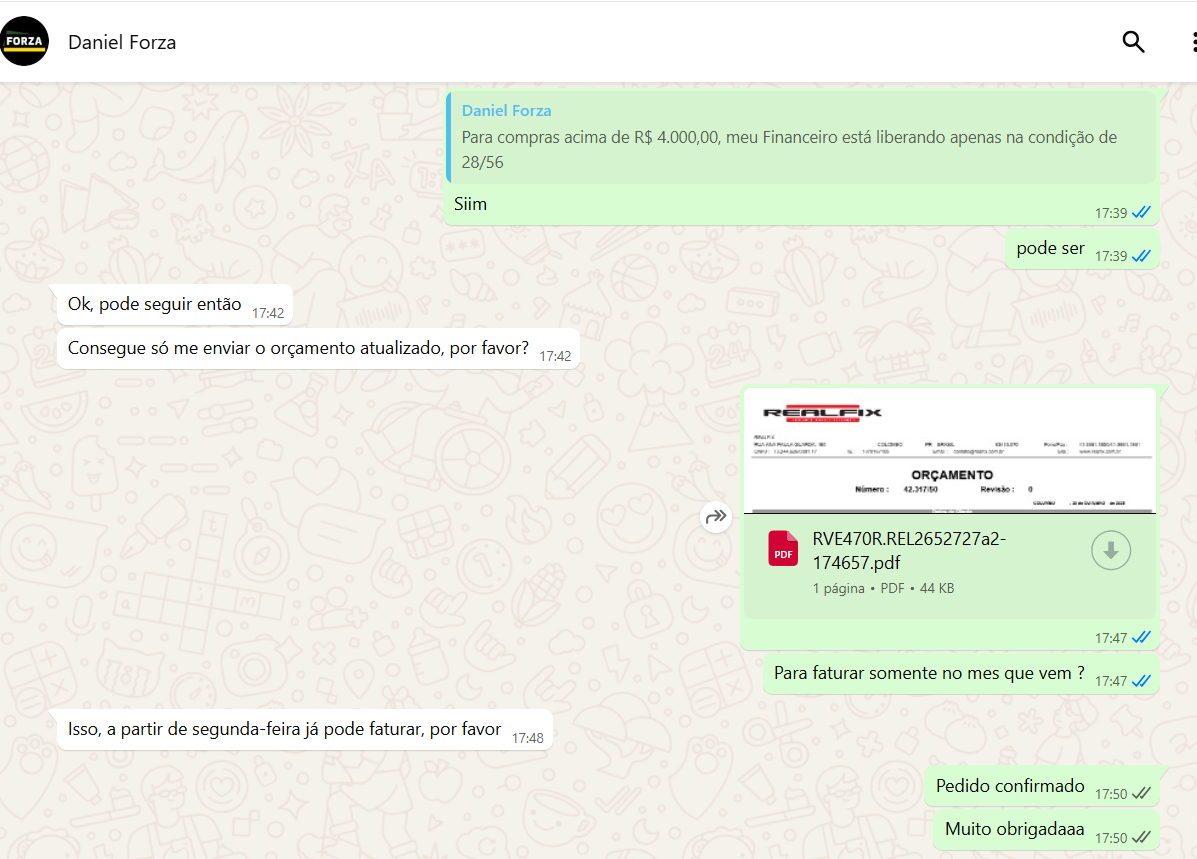
Task: Open the chat search magnifier icon
Action: tap(1133, 42)
